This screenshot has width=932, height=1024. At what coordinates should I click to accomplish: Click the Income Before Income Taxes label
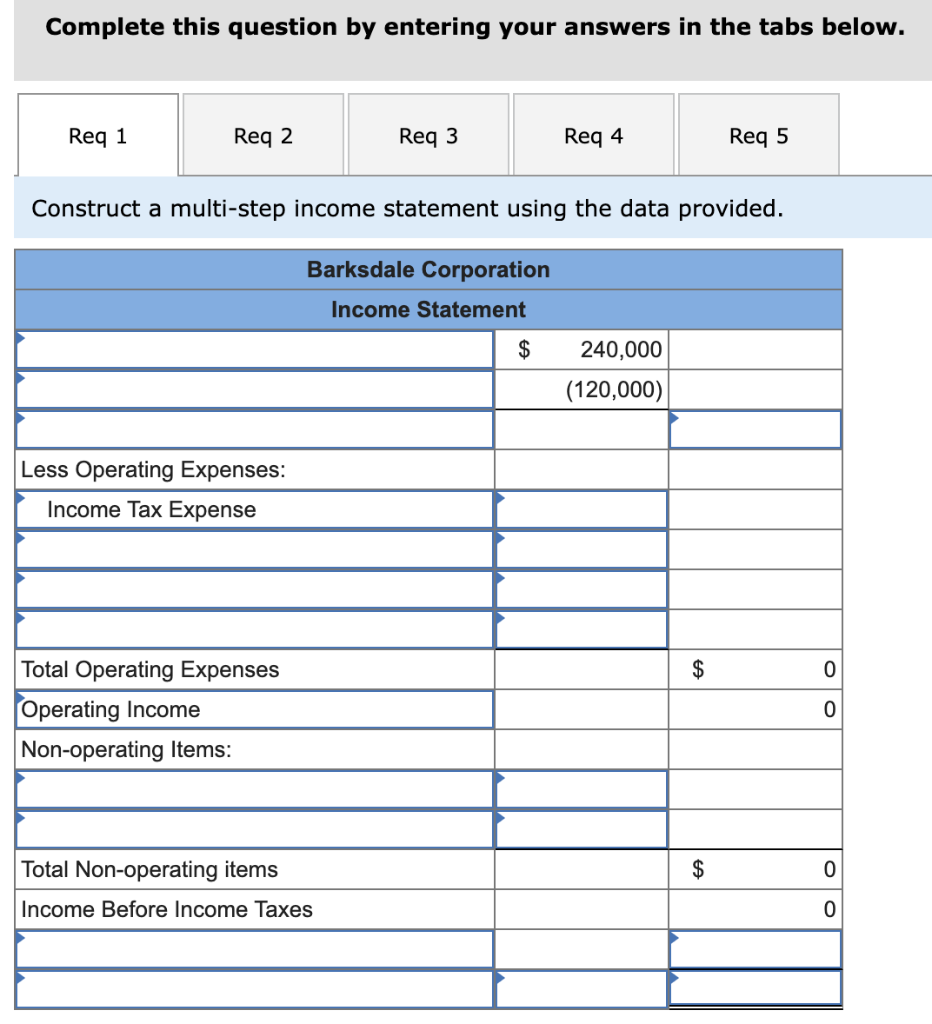click(x=167, y=909)
